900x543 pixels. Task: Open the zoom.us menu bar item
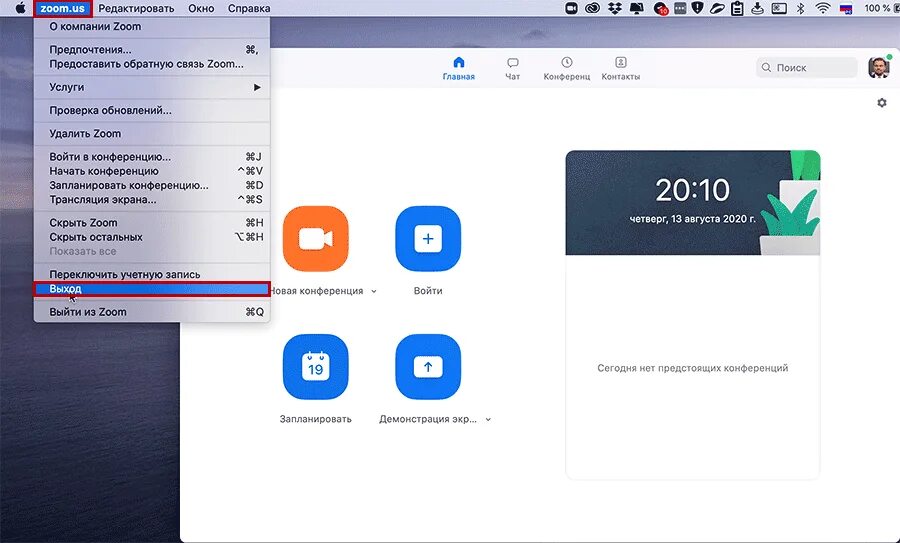[x=63, y=8]
